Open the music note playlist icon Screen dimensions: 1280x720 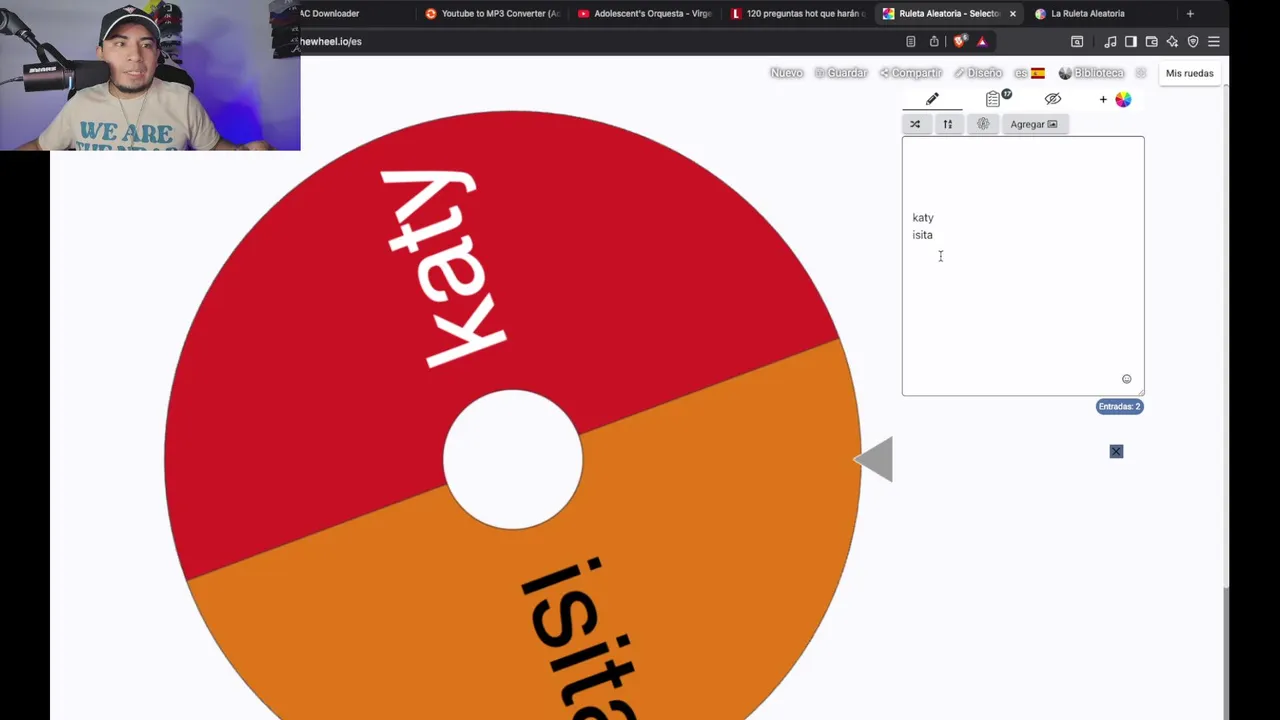click(x=1110, y=41)
